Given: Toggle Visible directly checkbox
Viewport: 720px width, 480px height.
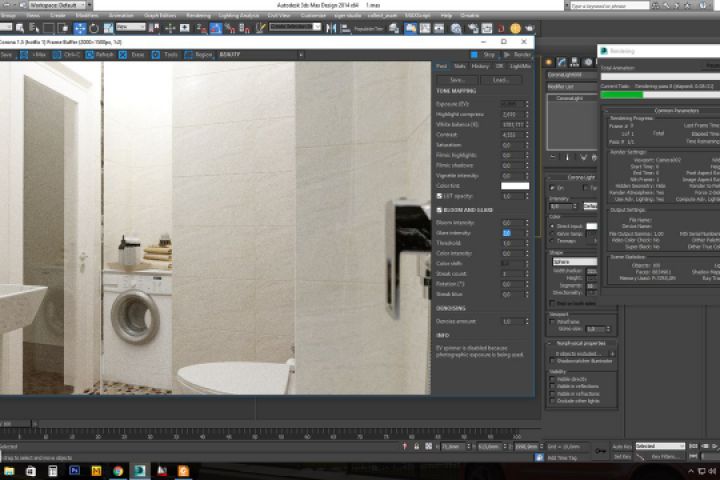Looking at the screenshot, I should pyautogui.click(x=552, y=379).
